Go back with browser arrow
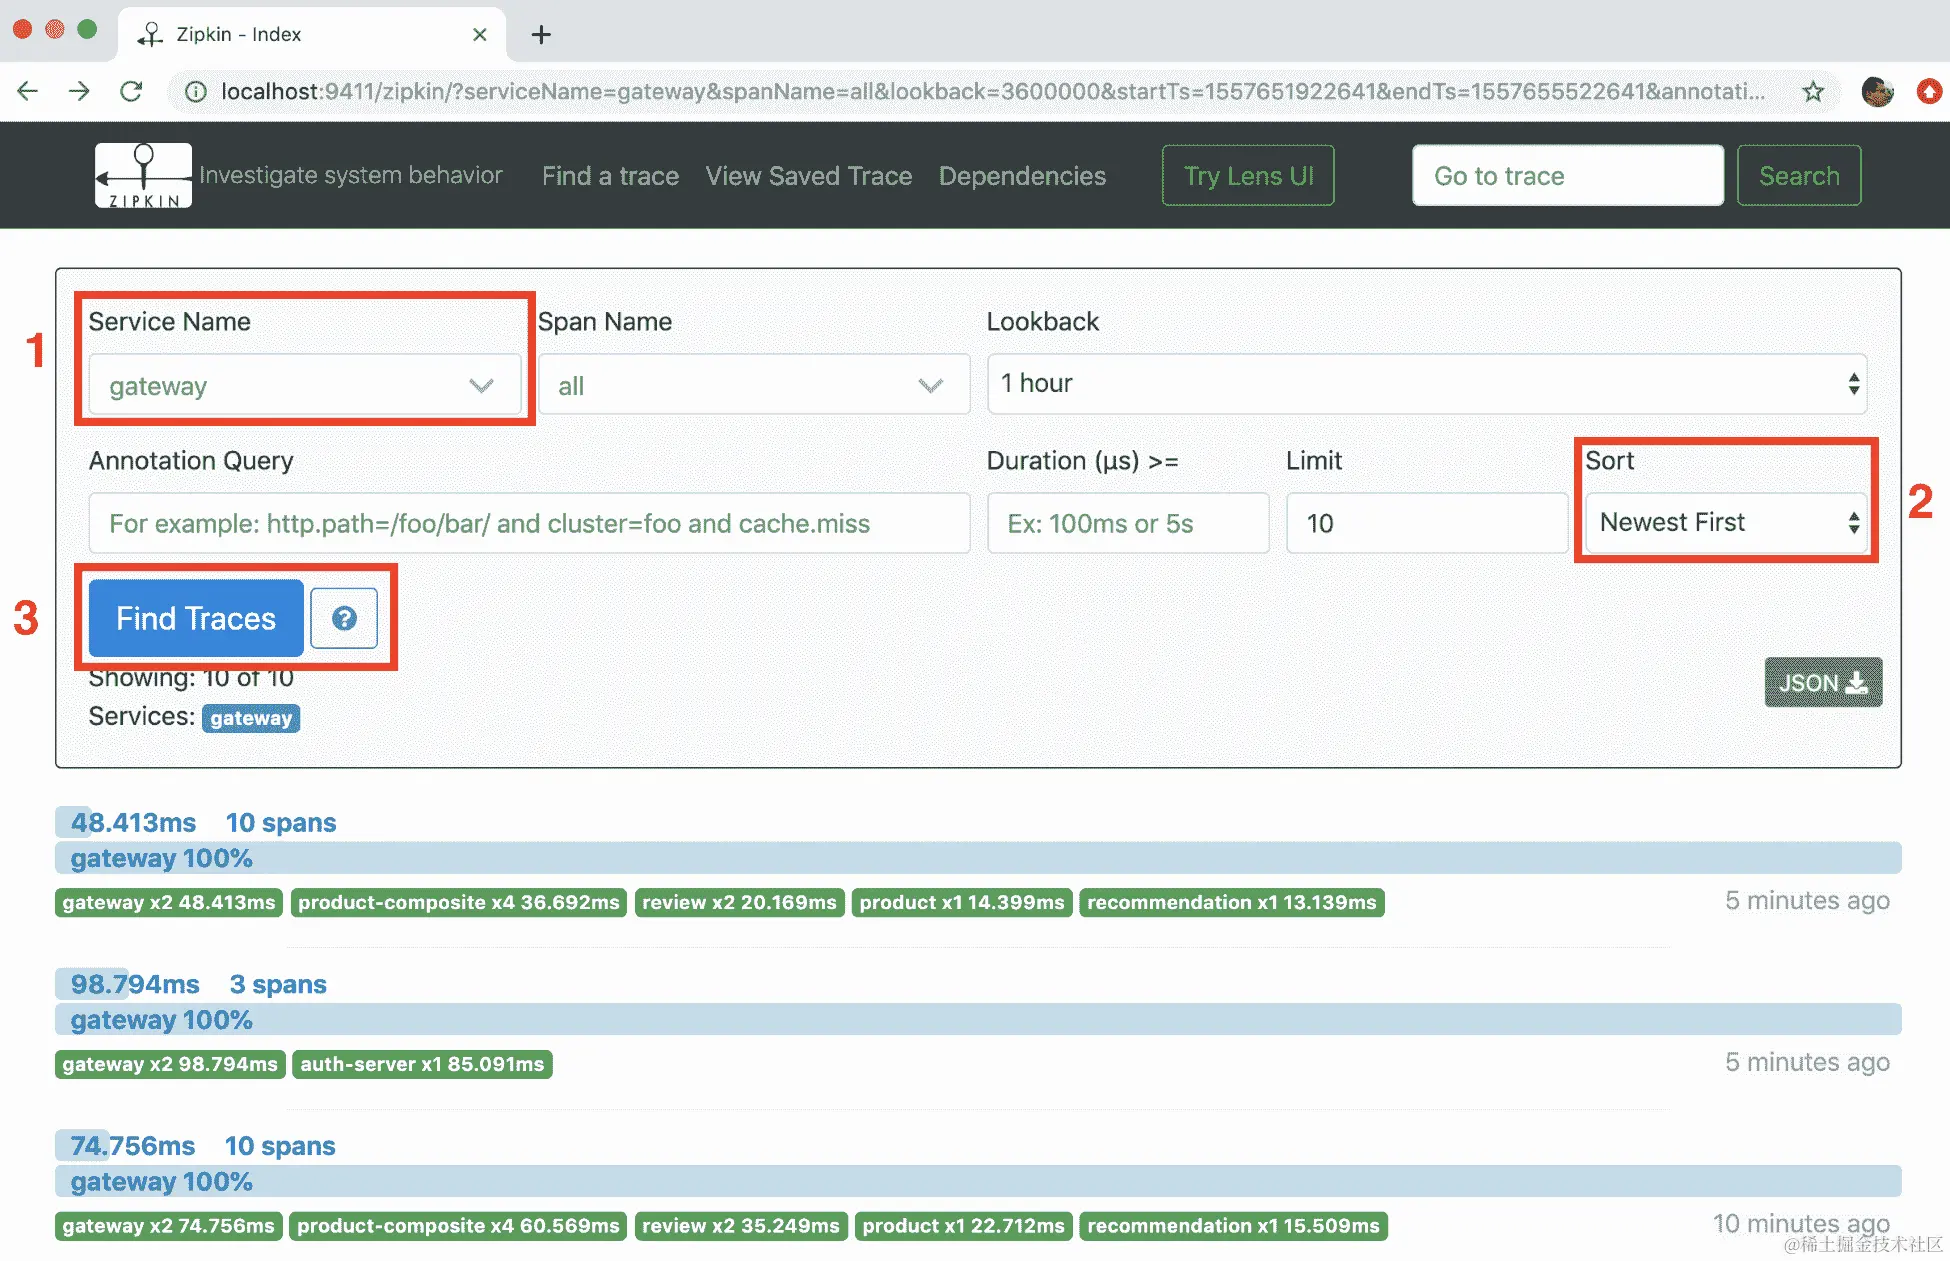Viewport: 1950px width, 1261px height. [x=28, y=92]
